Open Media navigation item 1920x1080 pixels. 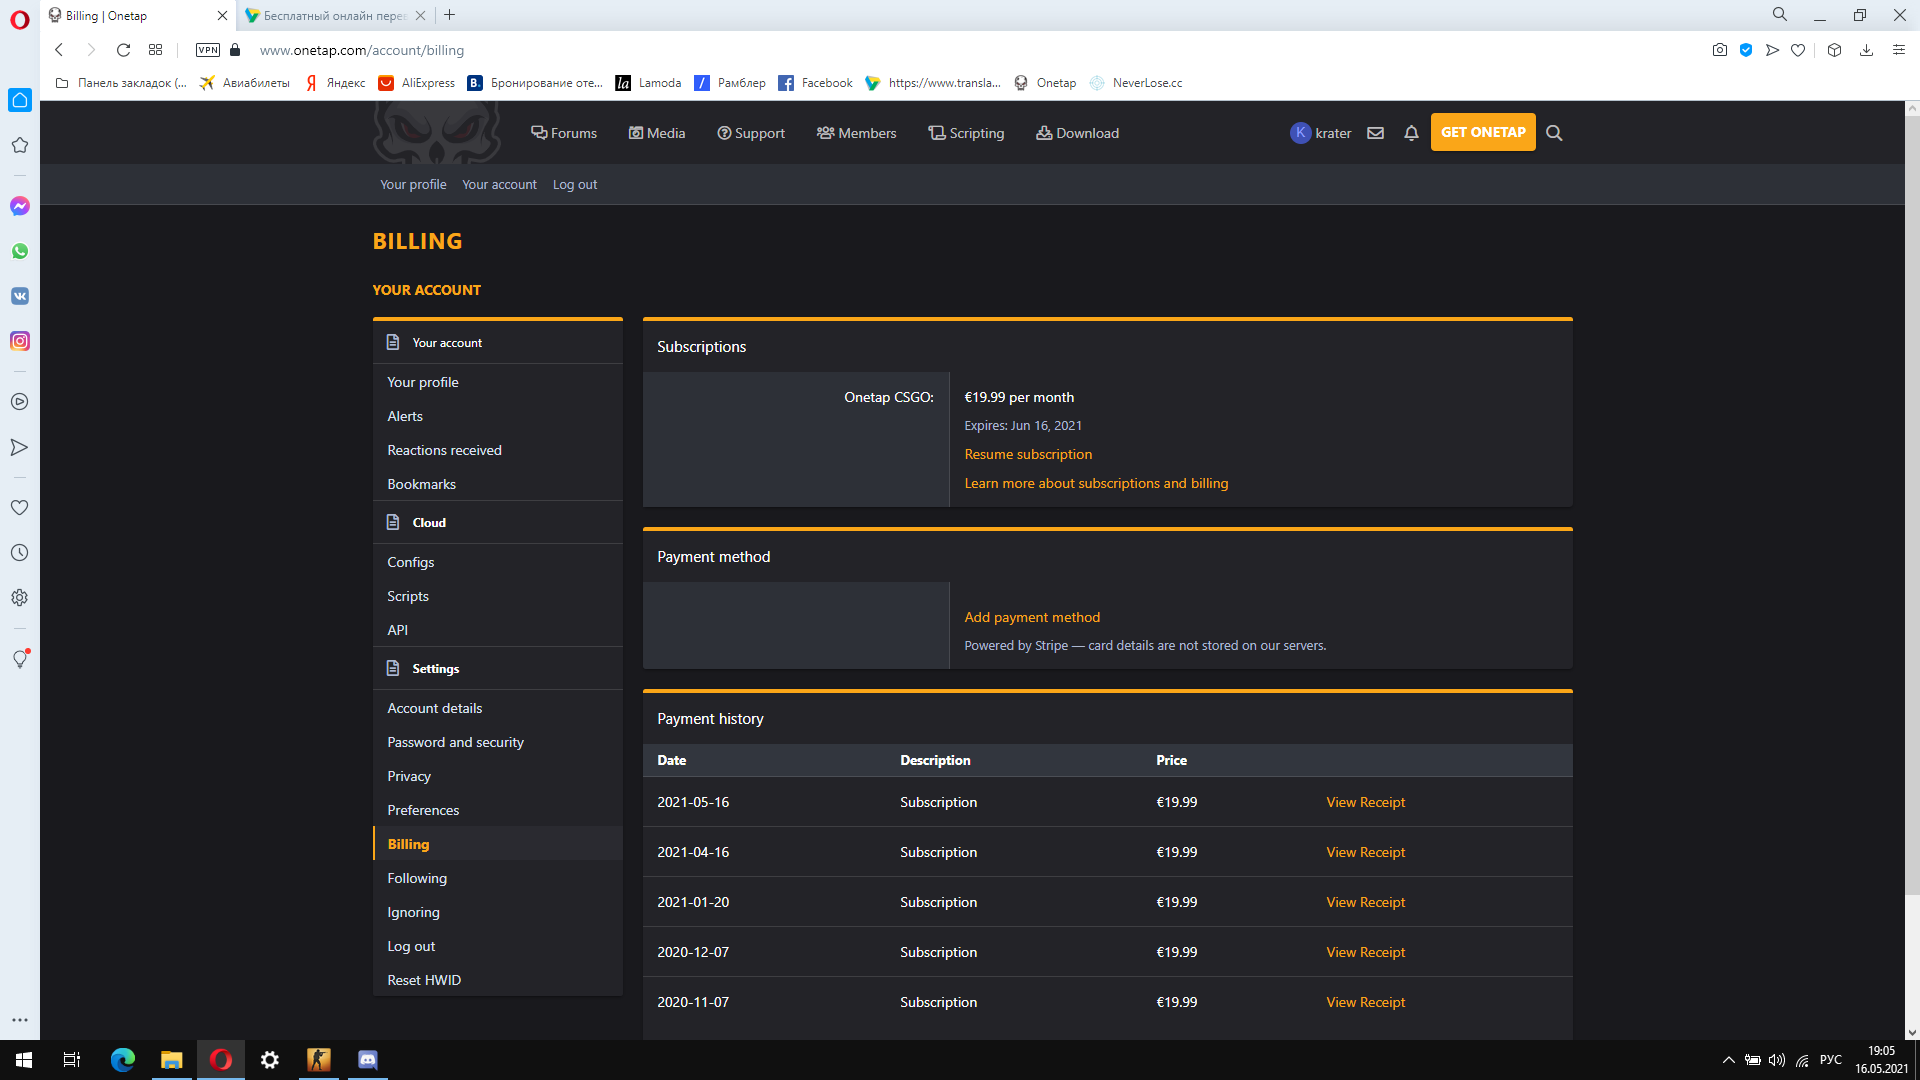coord(657,133)
